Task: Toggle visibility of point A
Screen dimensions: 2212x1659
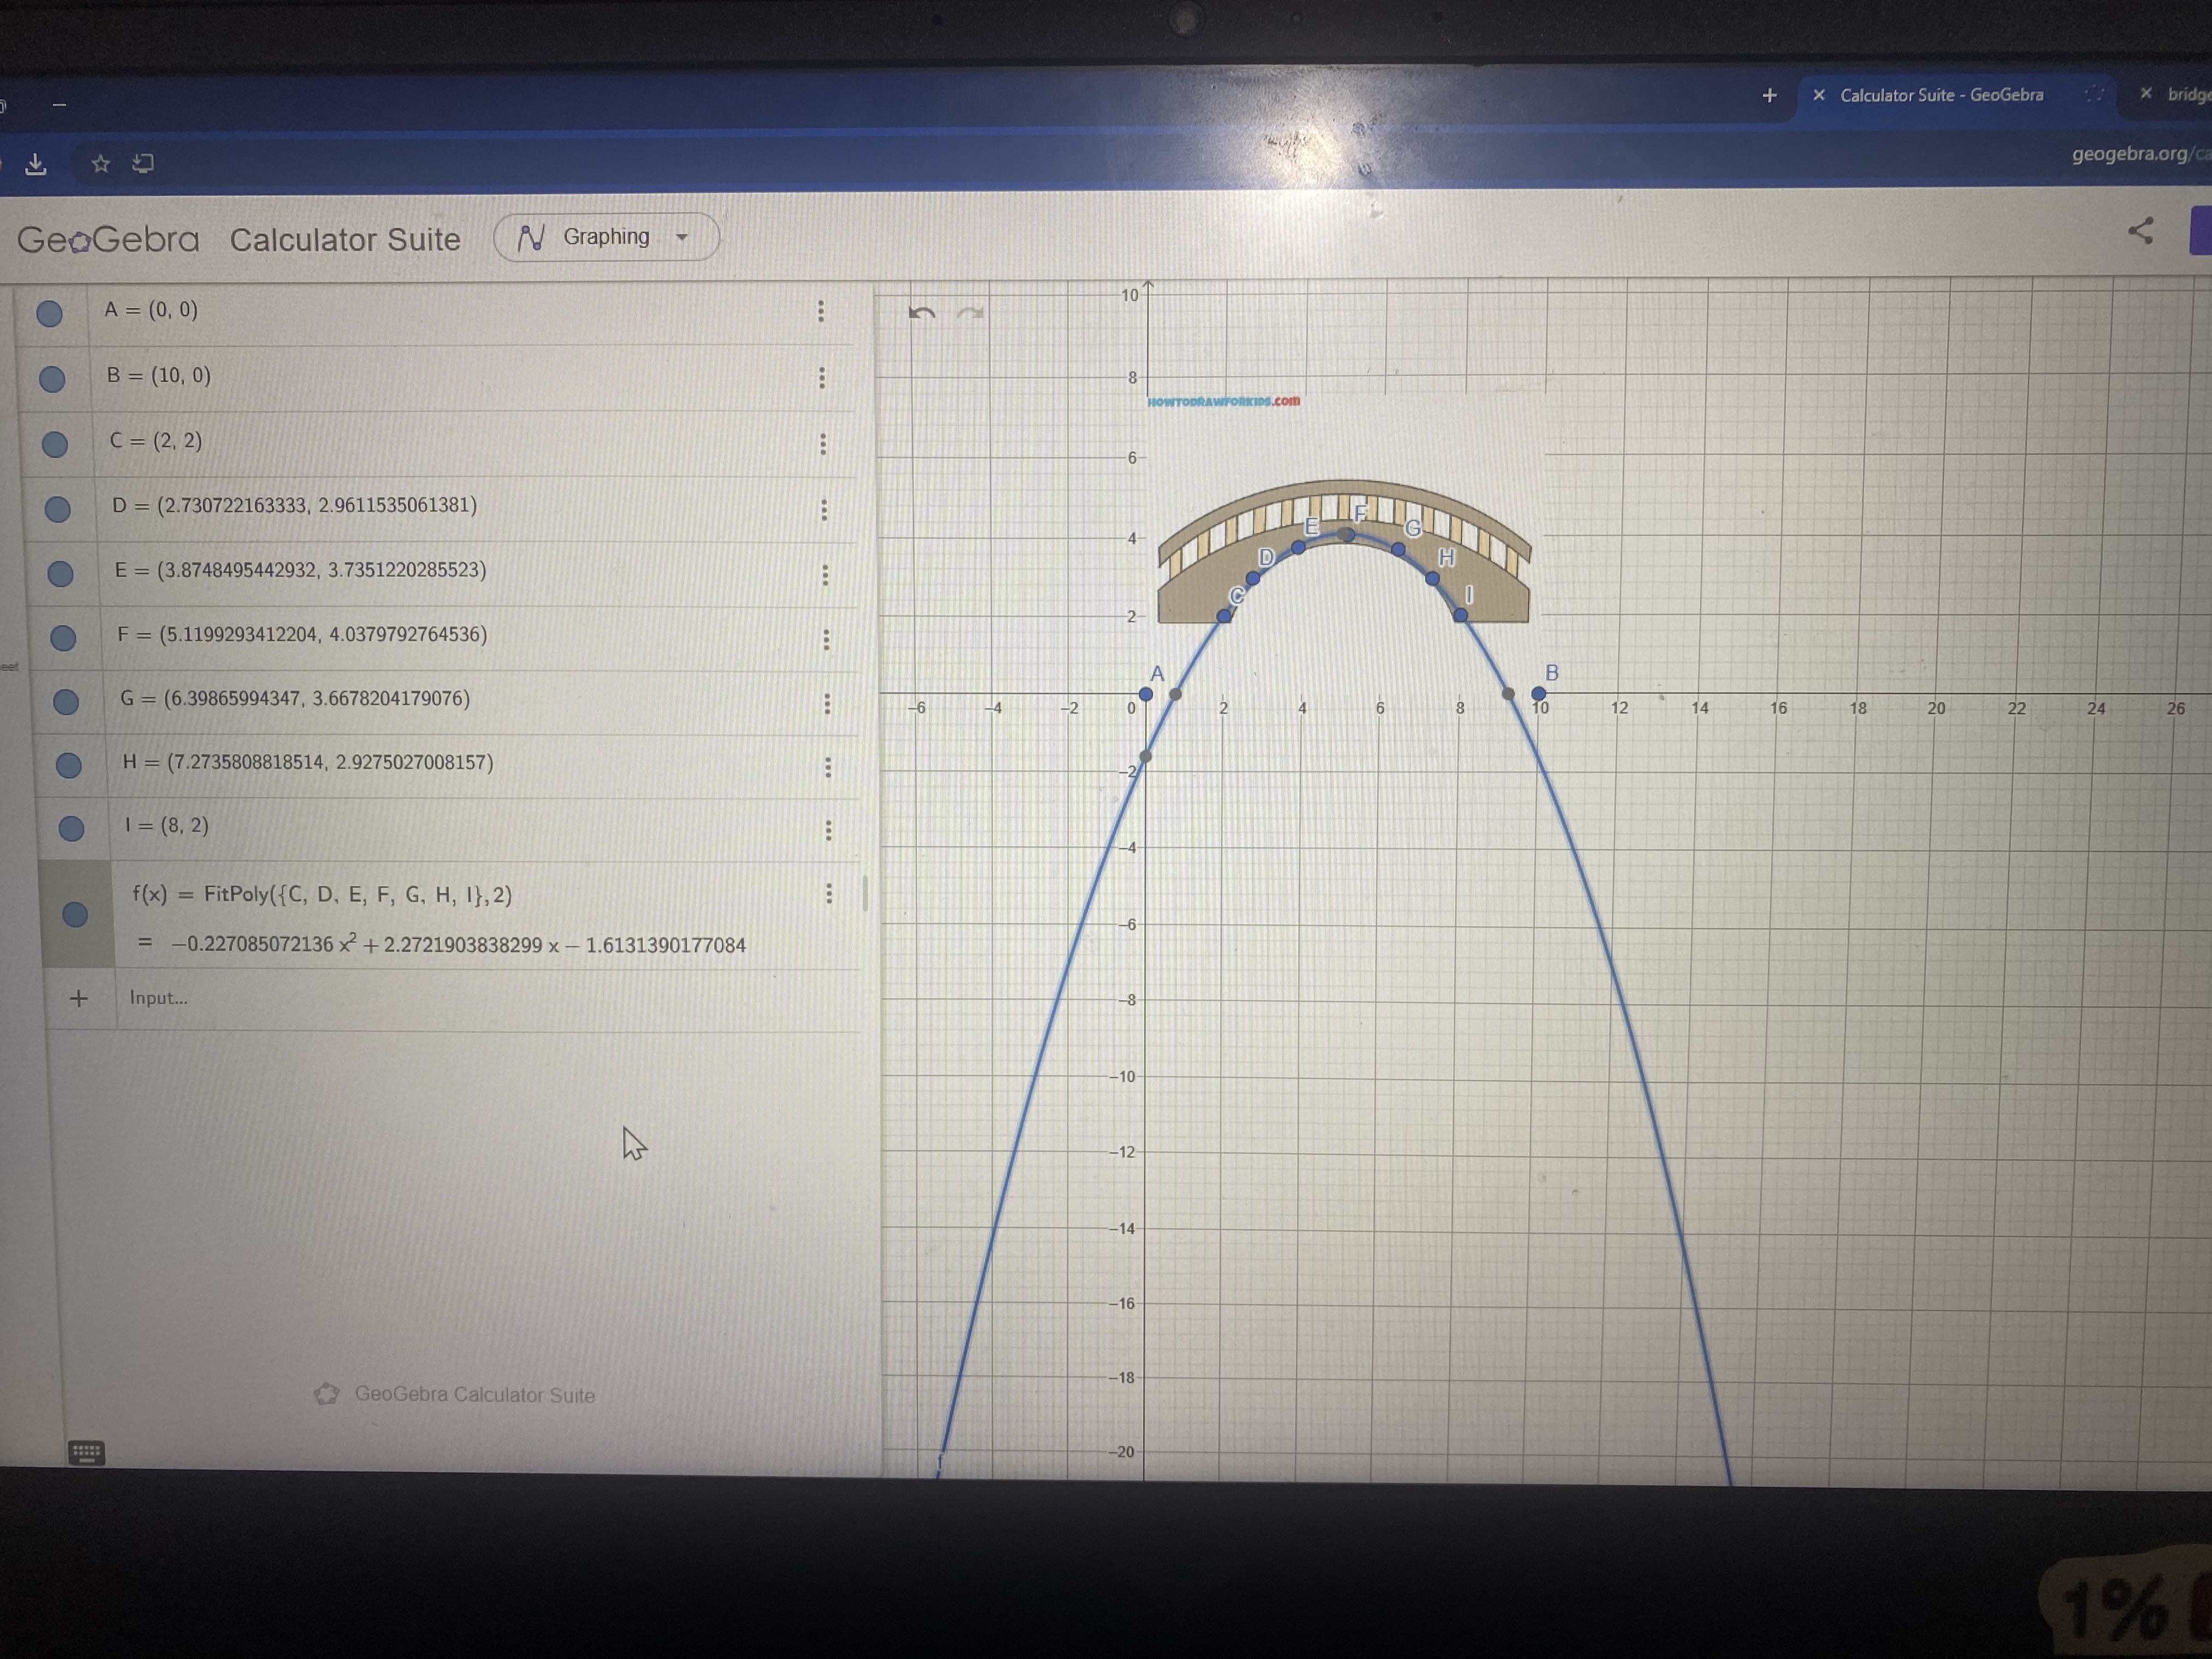Action: coord(49,313)
